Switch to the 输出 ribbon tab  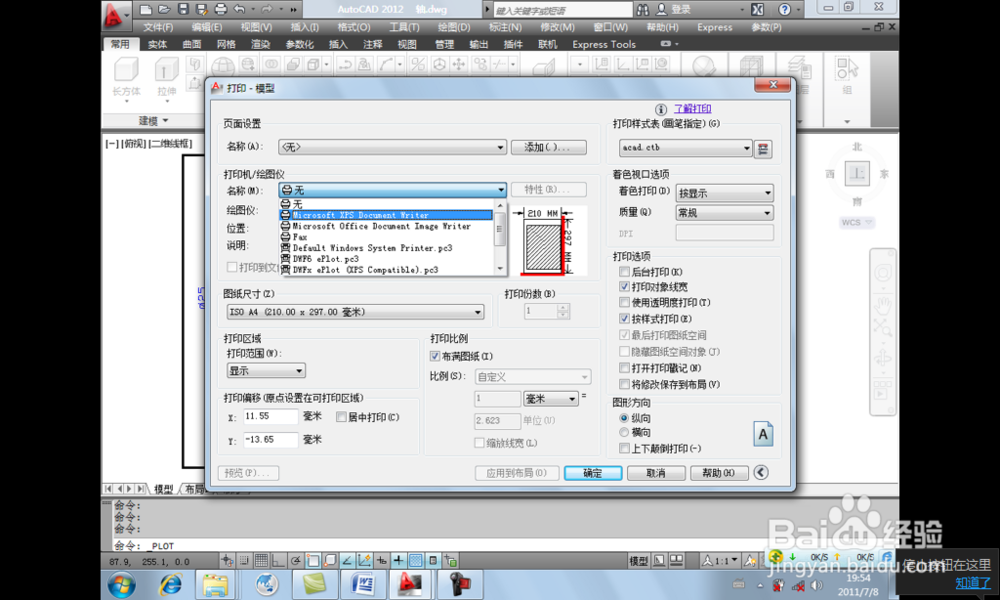[x=478, y=44]
